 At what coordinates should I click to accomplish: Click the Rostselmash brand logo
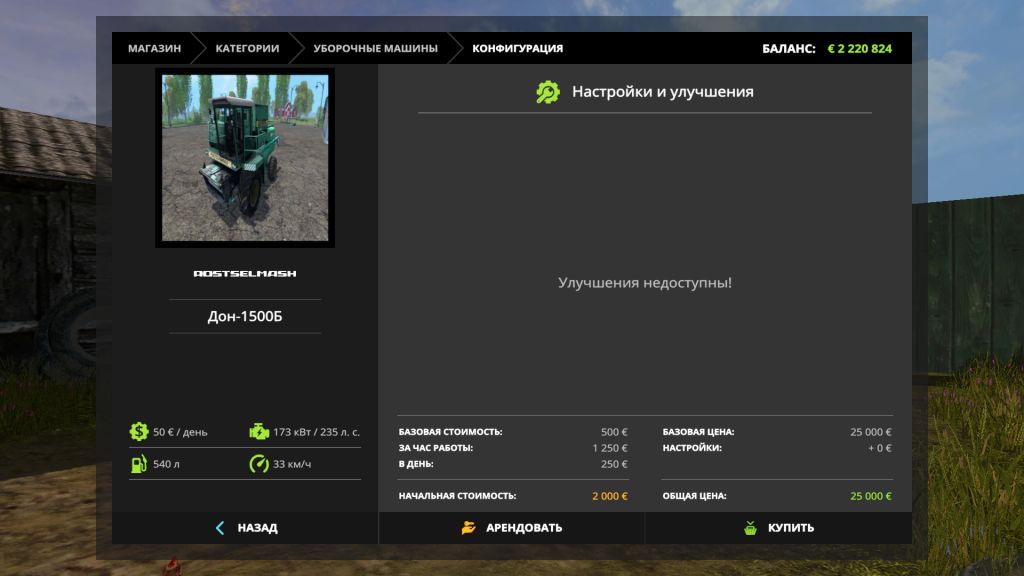coord(245,273)
